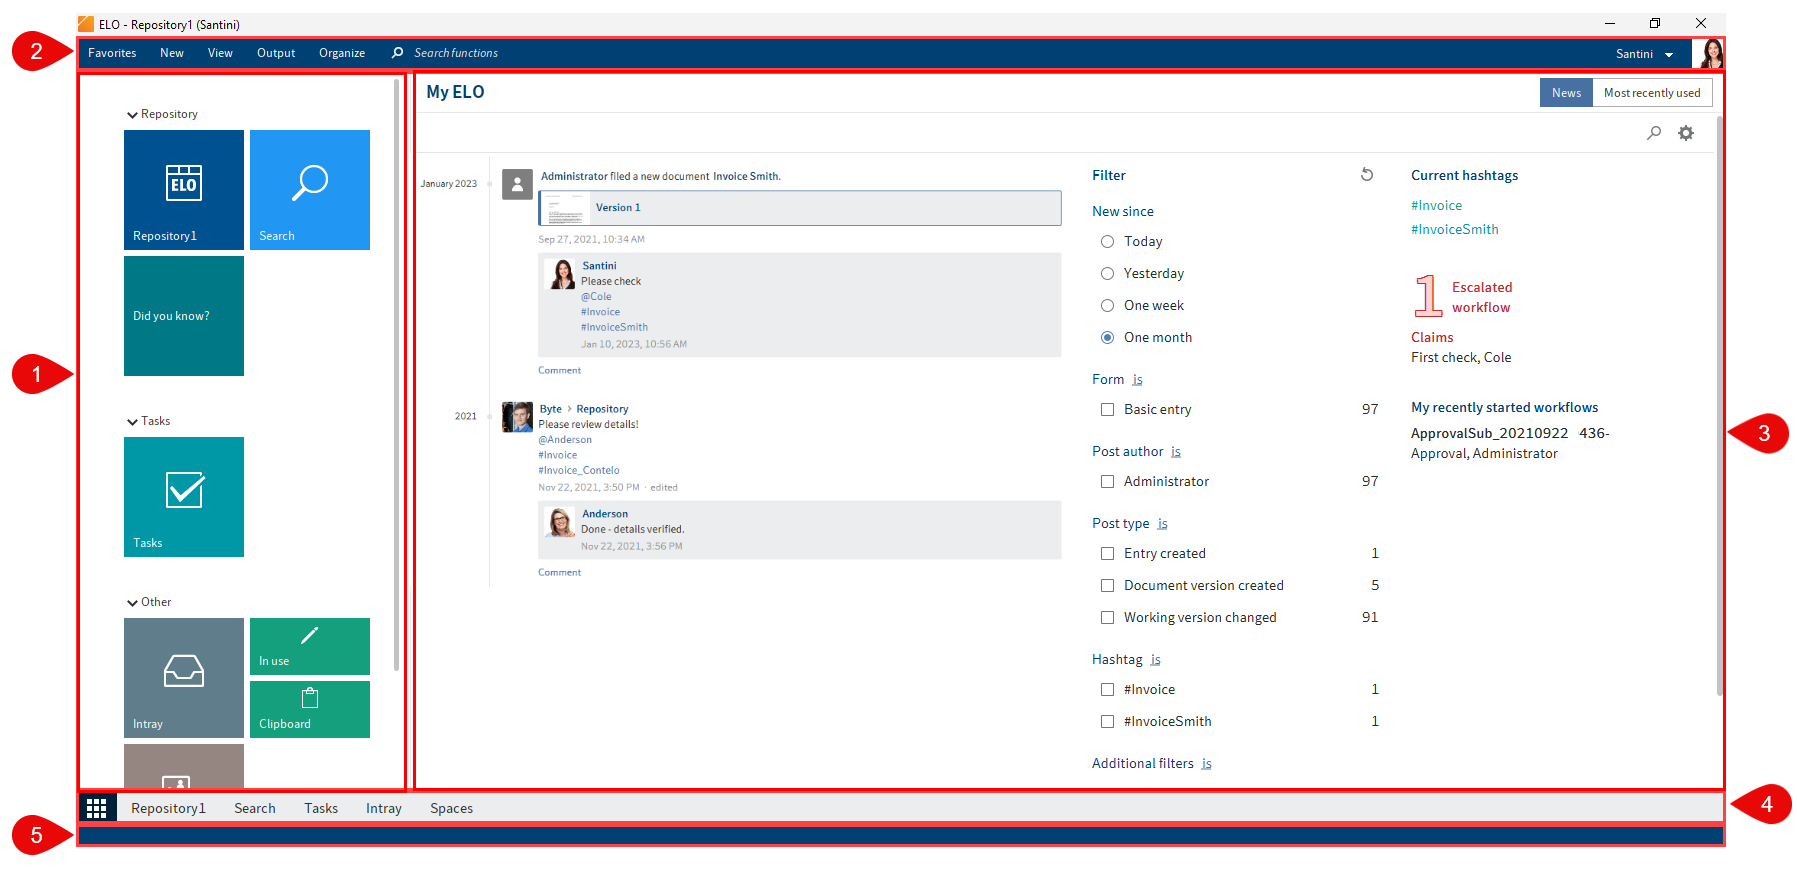Select the Today radio button
This screenshot has height=885, width=1797.
click(1107, 242)
